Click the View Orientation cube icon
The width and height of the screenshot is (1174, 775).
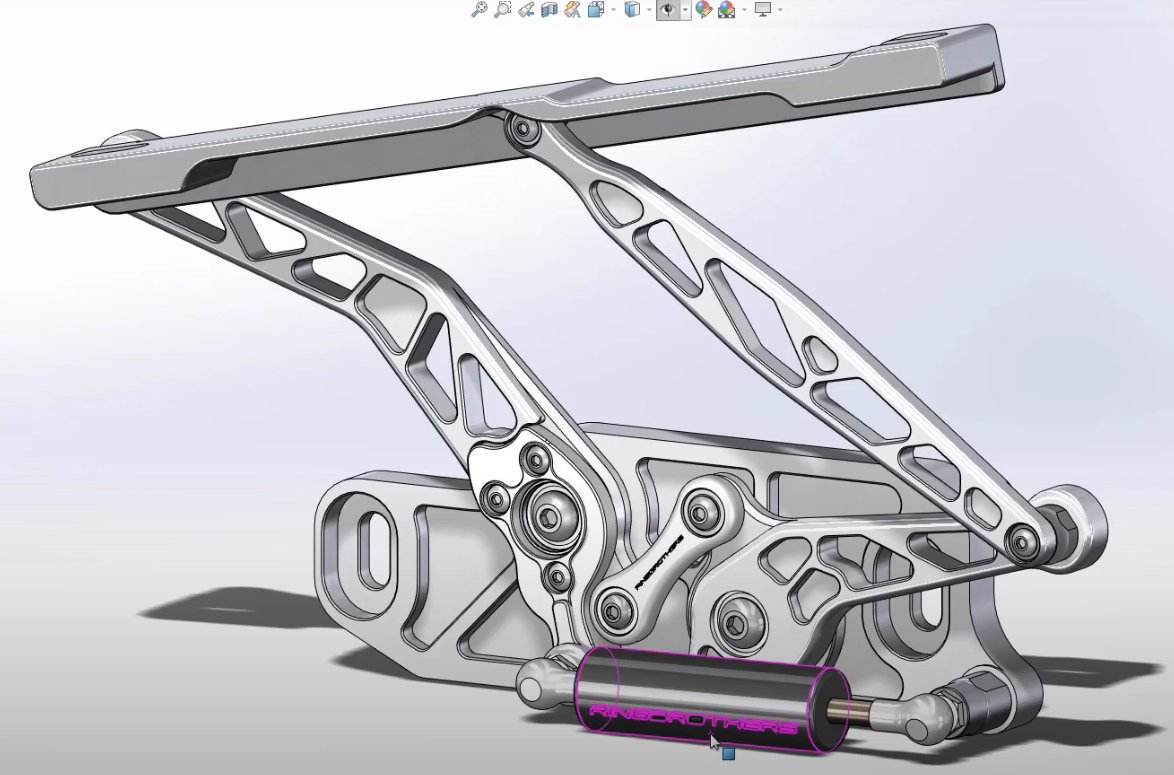tap(595, 12)
